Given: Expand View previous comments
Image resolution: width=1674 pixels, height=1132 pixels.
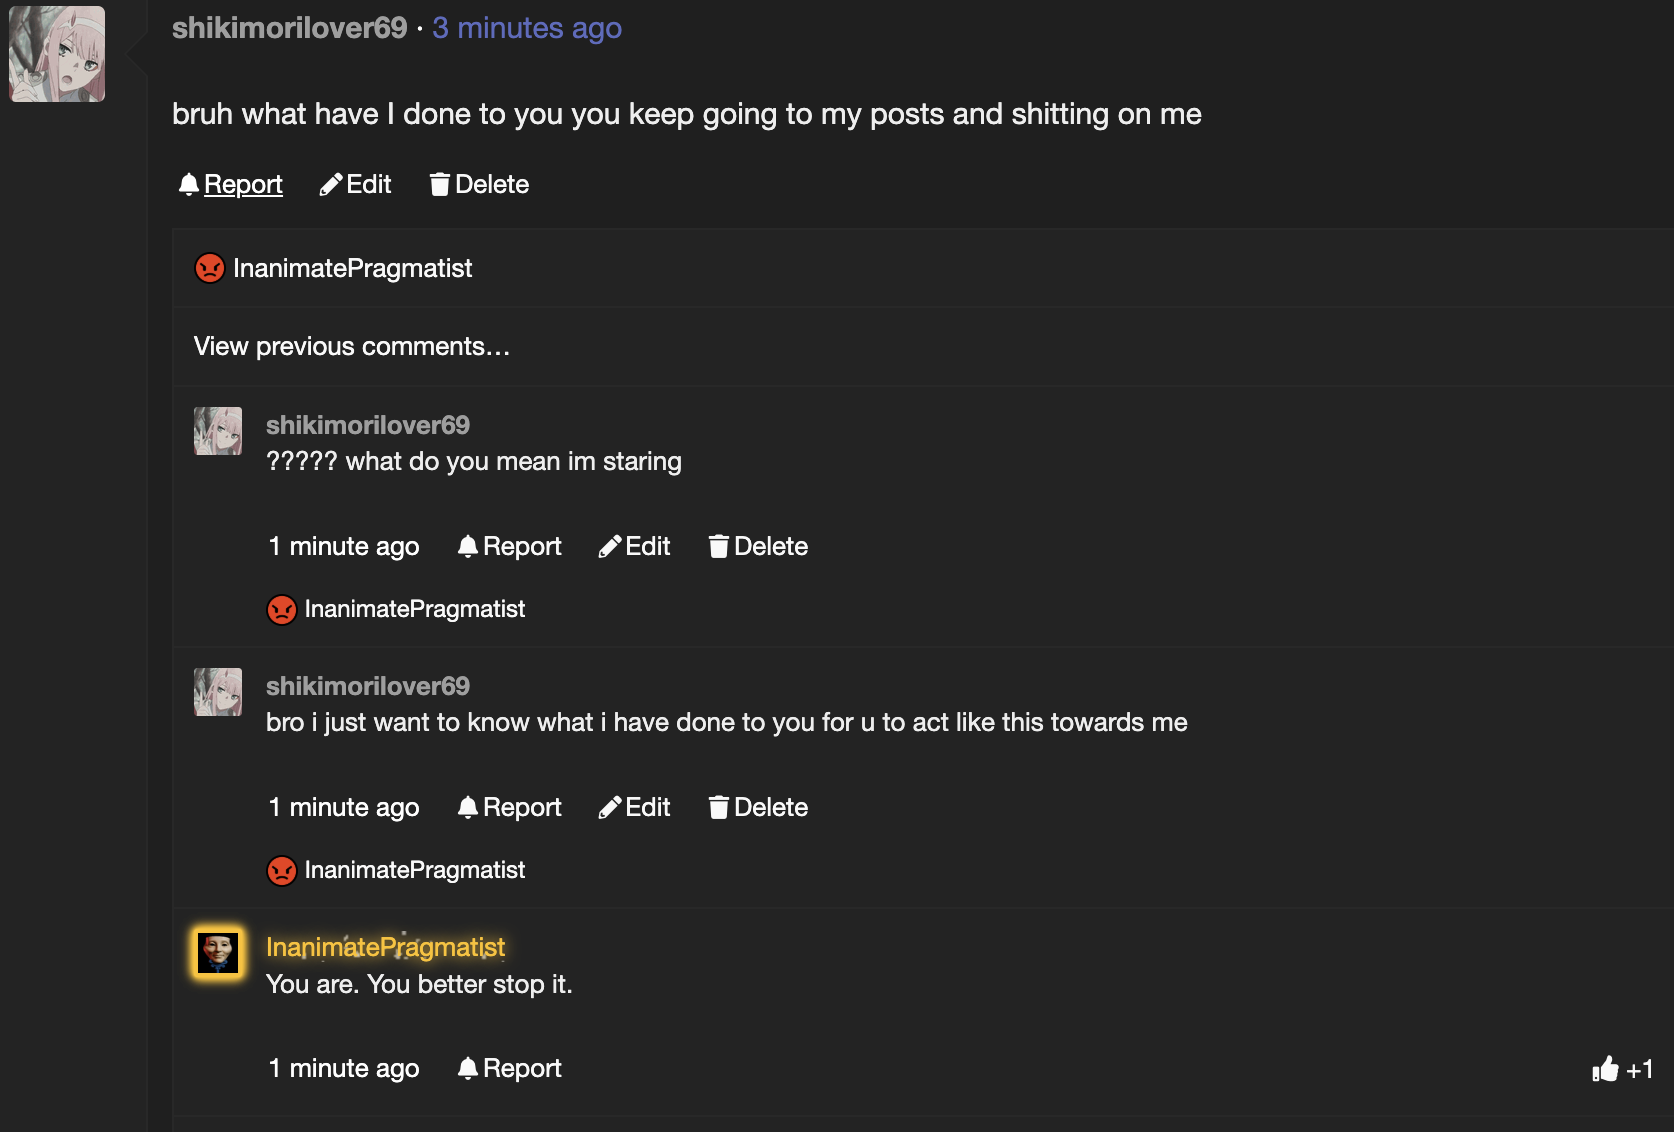Looking at the screenshot, I should click(x=352, y=346).
